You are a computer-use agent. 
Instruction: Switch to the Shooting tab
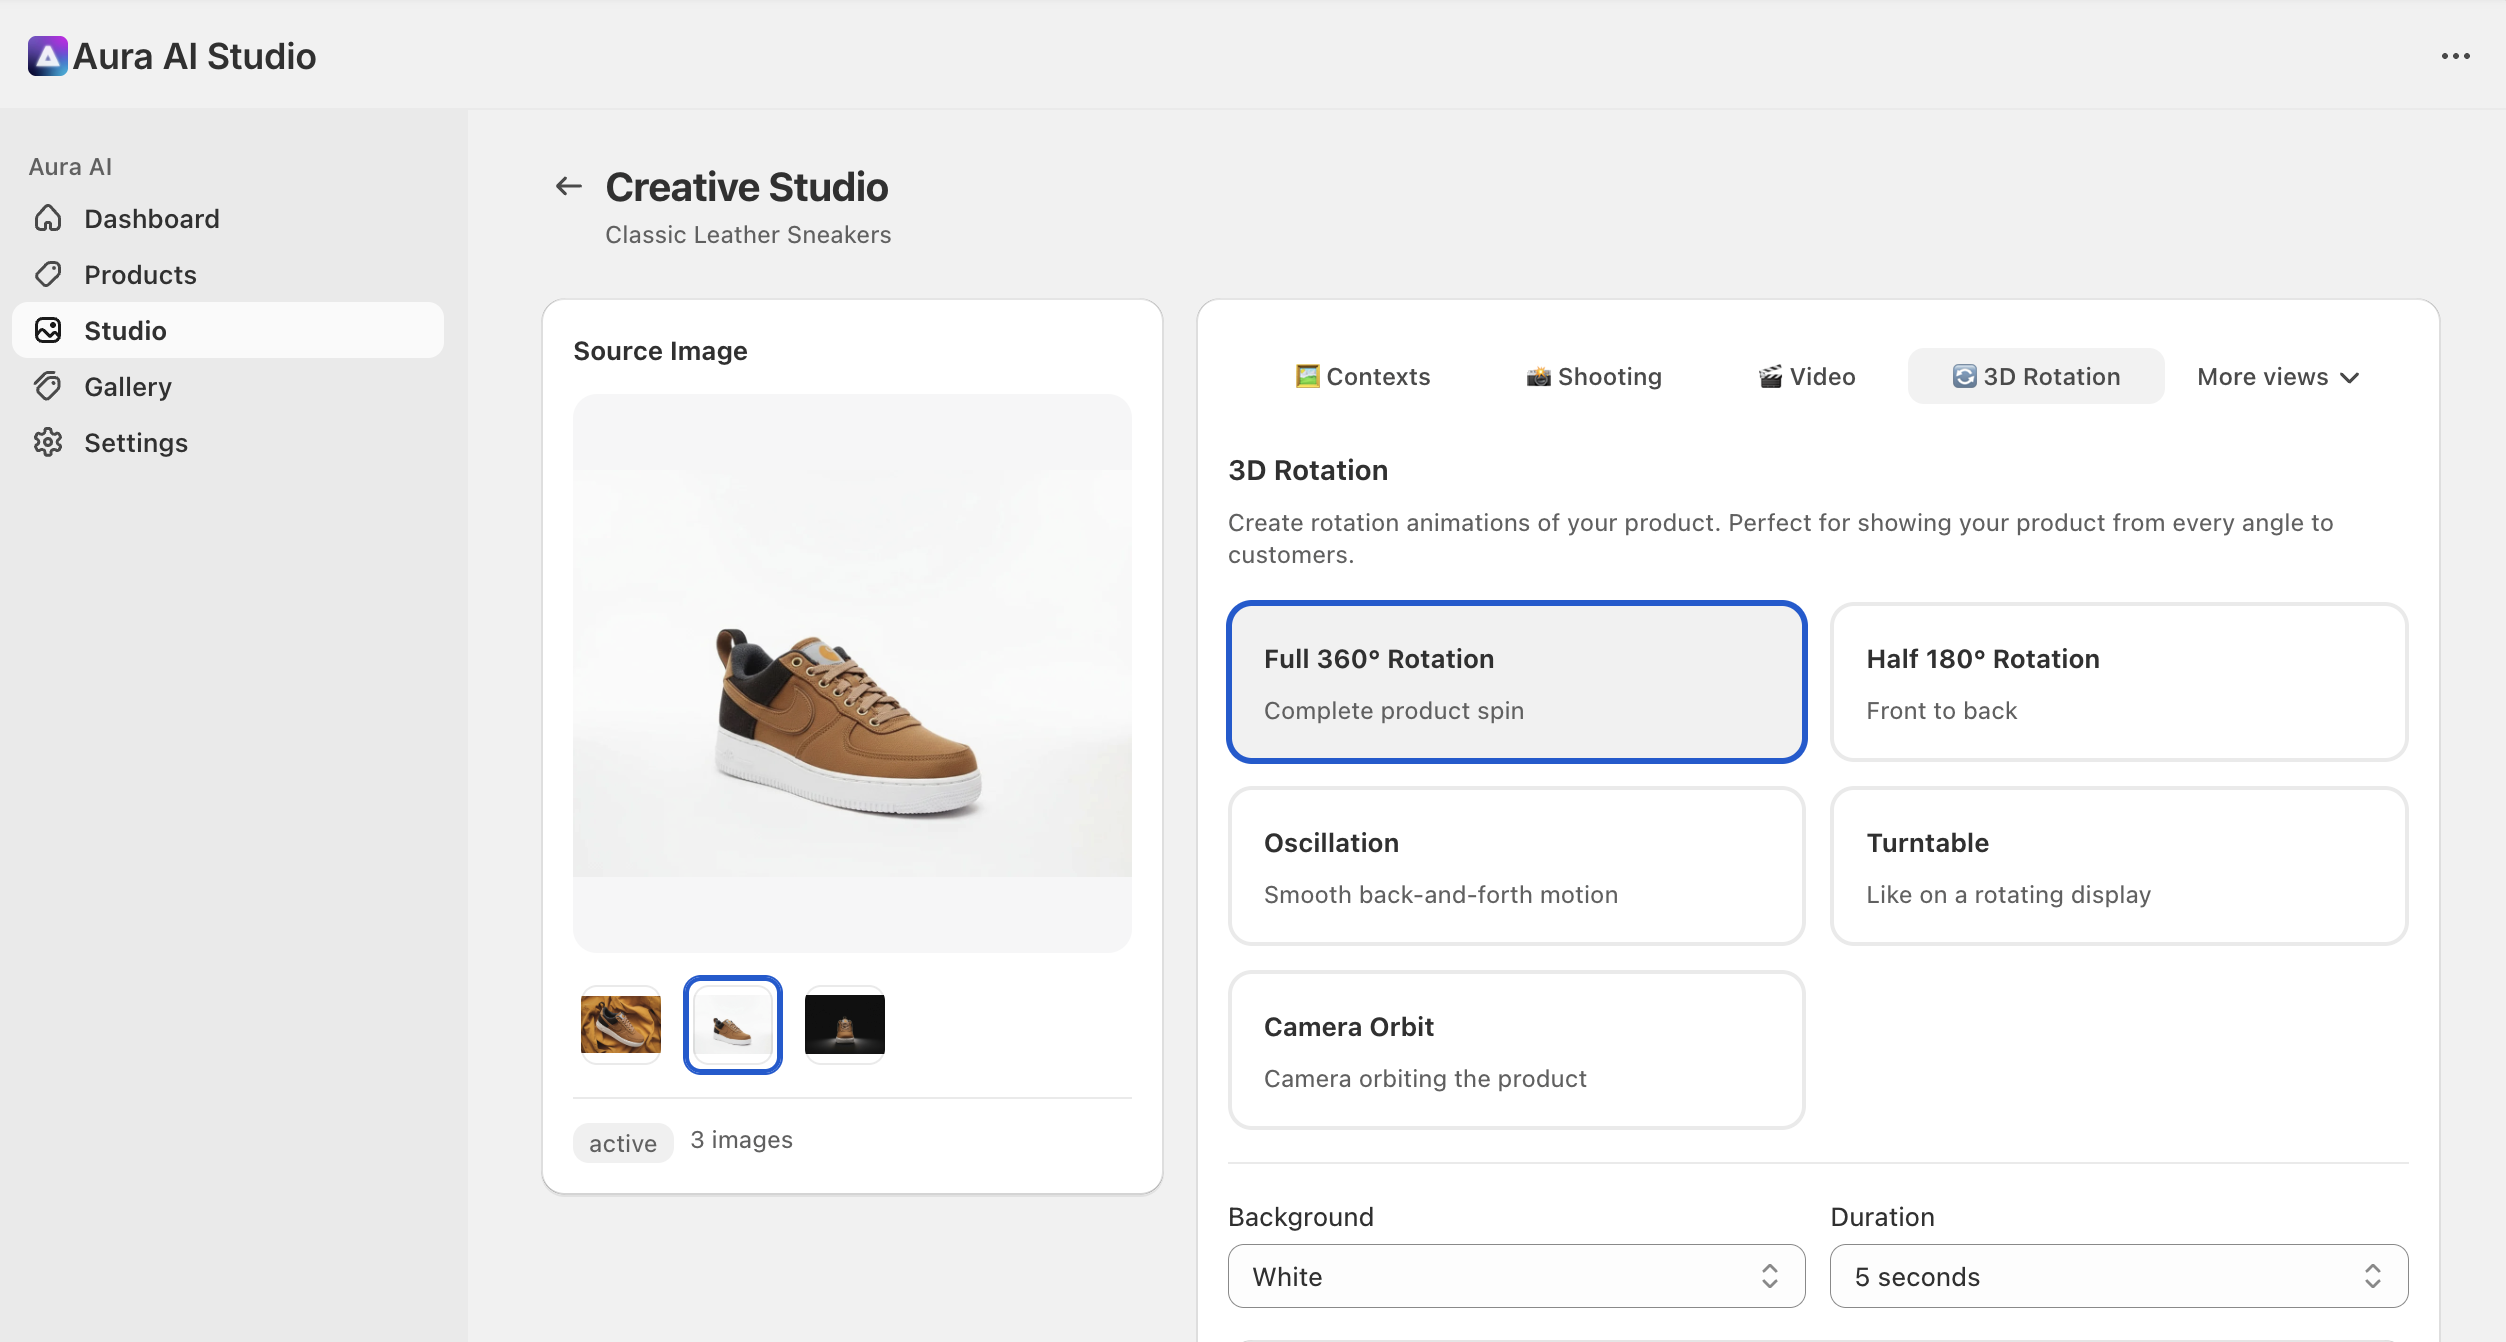tap(1593, 376)
